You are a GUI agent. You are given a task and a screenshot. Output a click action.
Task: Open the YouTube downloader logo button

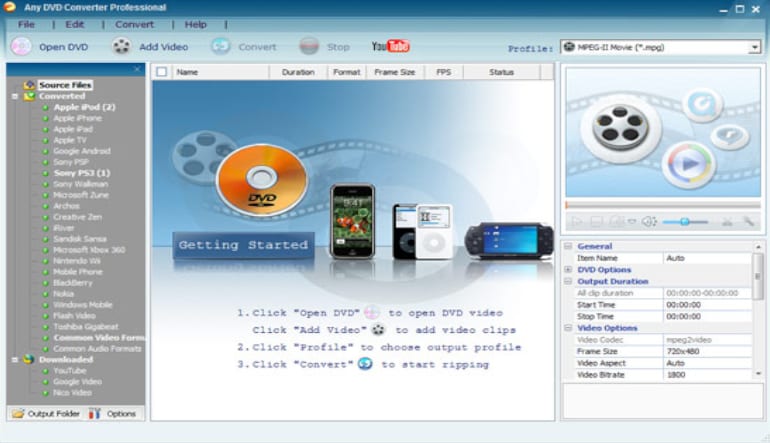click(391, 46)
